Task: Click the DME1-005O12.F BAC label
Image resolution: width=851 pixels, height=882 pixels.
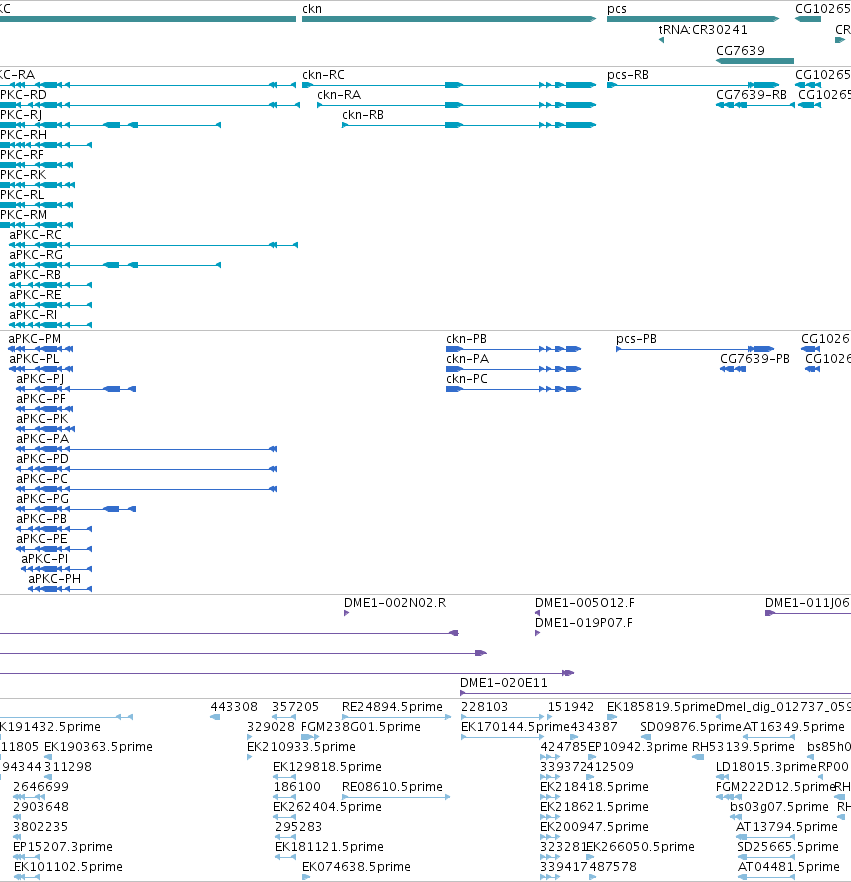Action: 585,603
